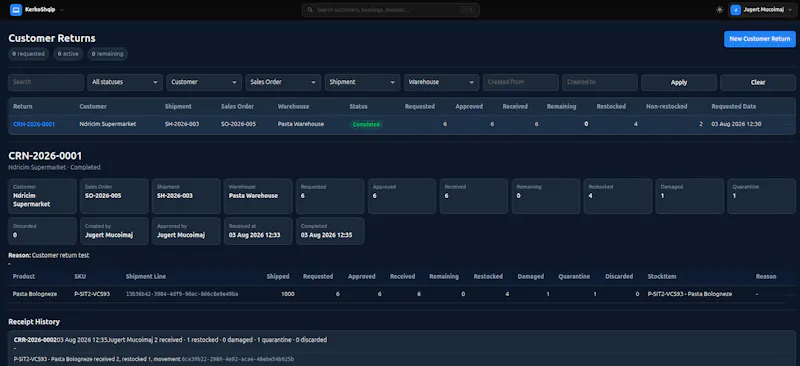The image size is (800, 366).
Task: Click the Customer card showing Ndricim Supermarket
Action: (x=42, y=196)
